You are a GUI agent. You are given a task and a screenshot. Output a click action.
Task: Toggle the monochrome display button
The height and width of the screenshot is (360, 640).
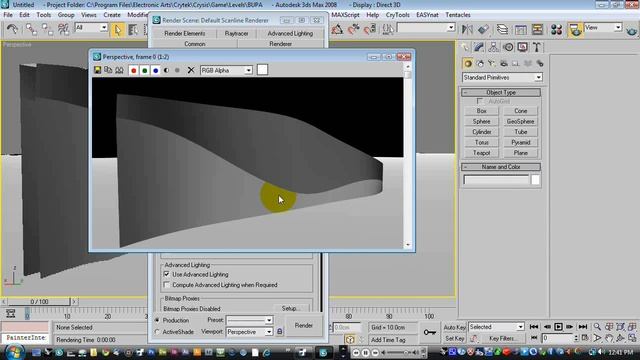click(x=177, y=70)
